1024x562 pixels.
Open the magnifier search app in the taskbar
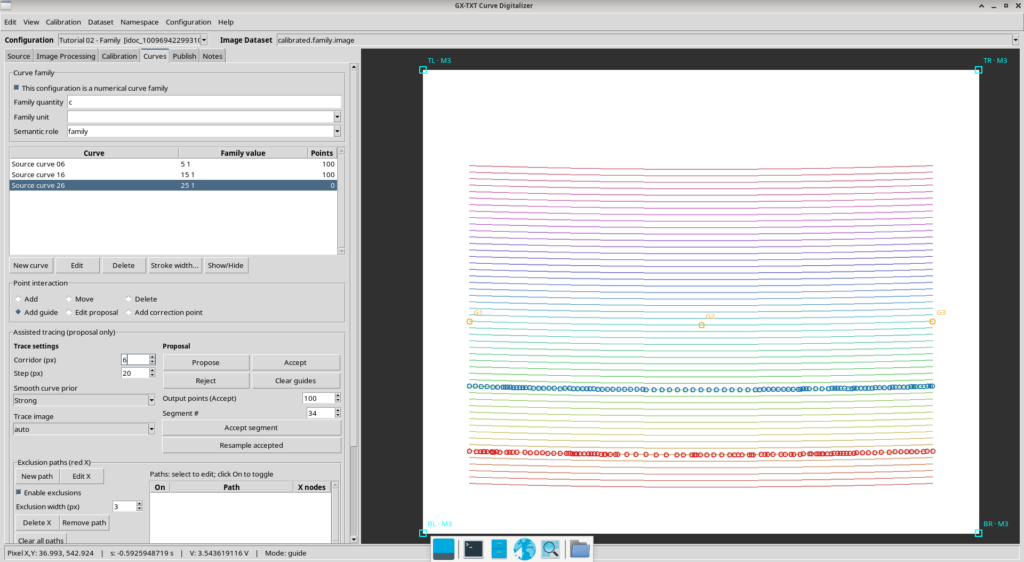[x=551, y=549]
